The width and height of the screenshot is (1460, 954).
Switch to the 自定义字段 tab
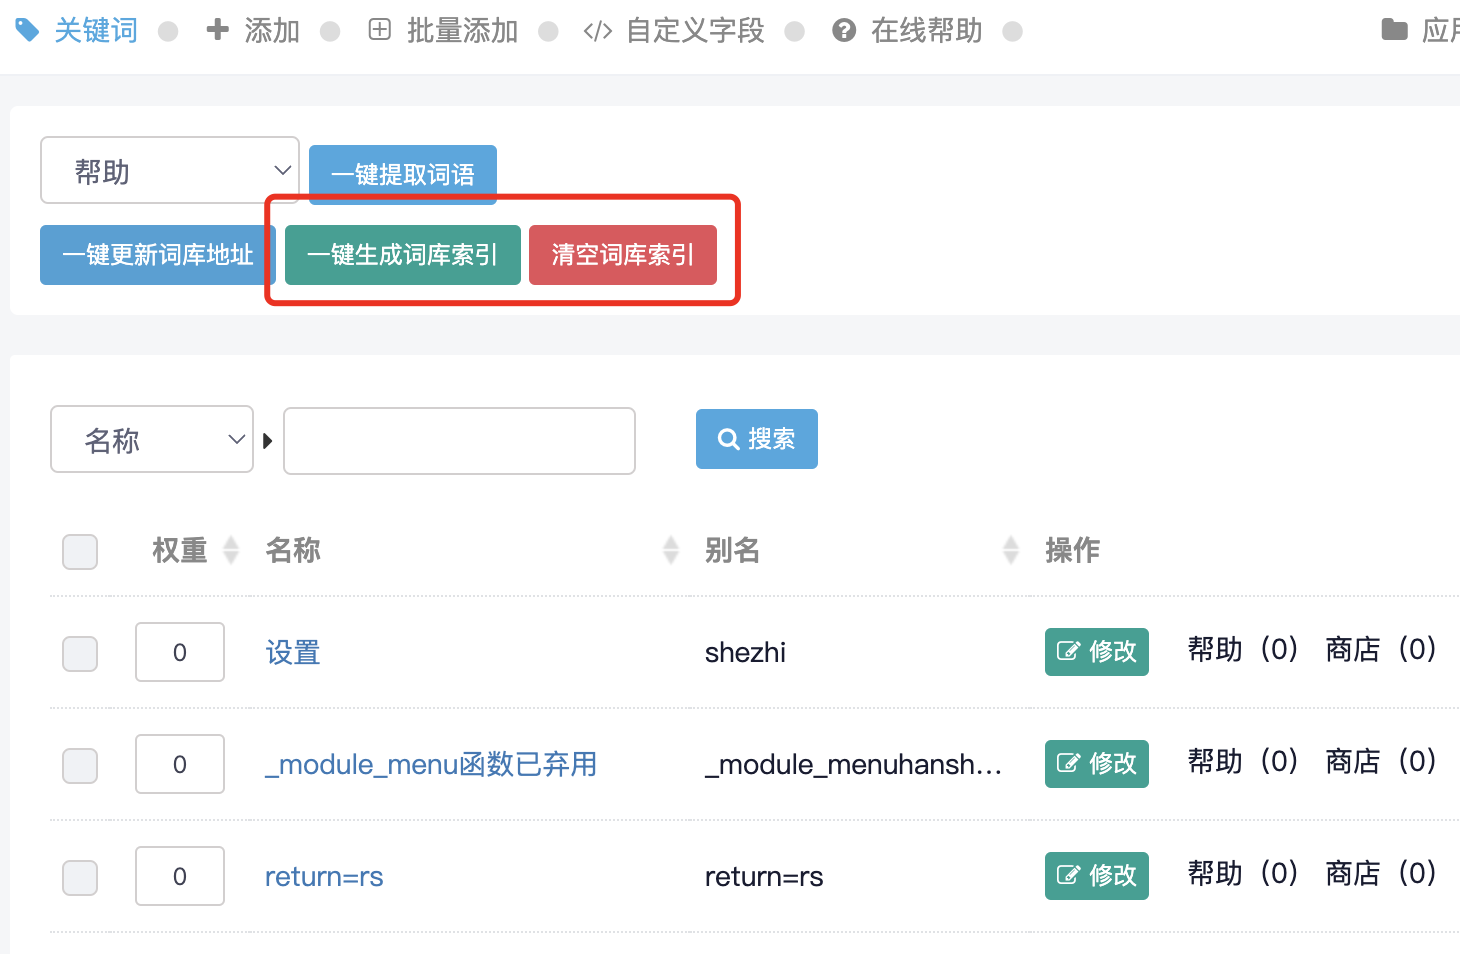coord(694,31)
